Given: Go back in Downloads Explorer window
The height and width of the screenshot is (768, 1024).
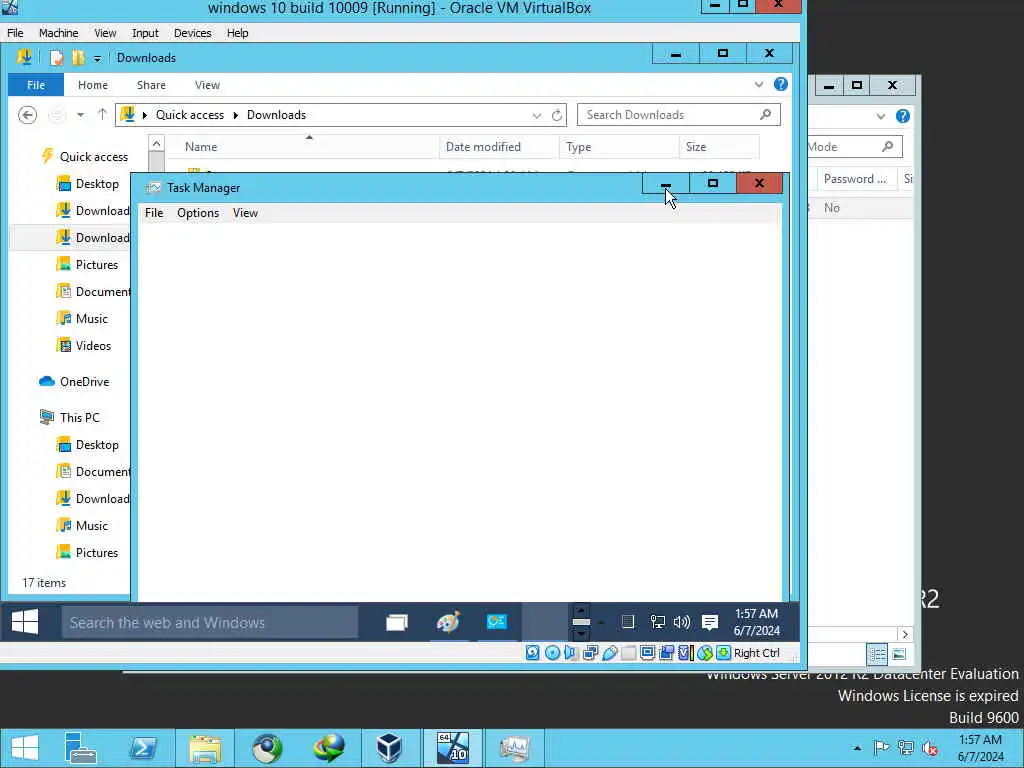Looking at the screenshot, I should coord(27,115).
